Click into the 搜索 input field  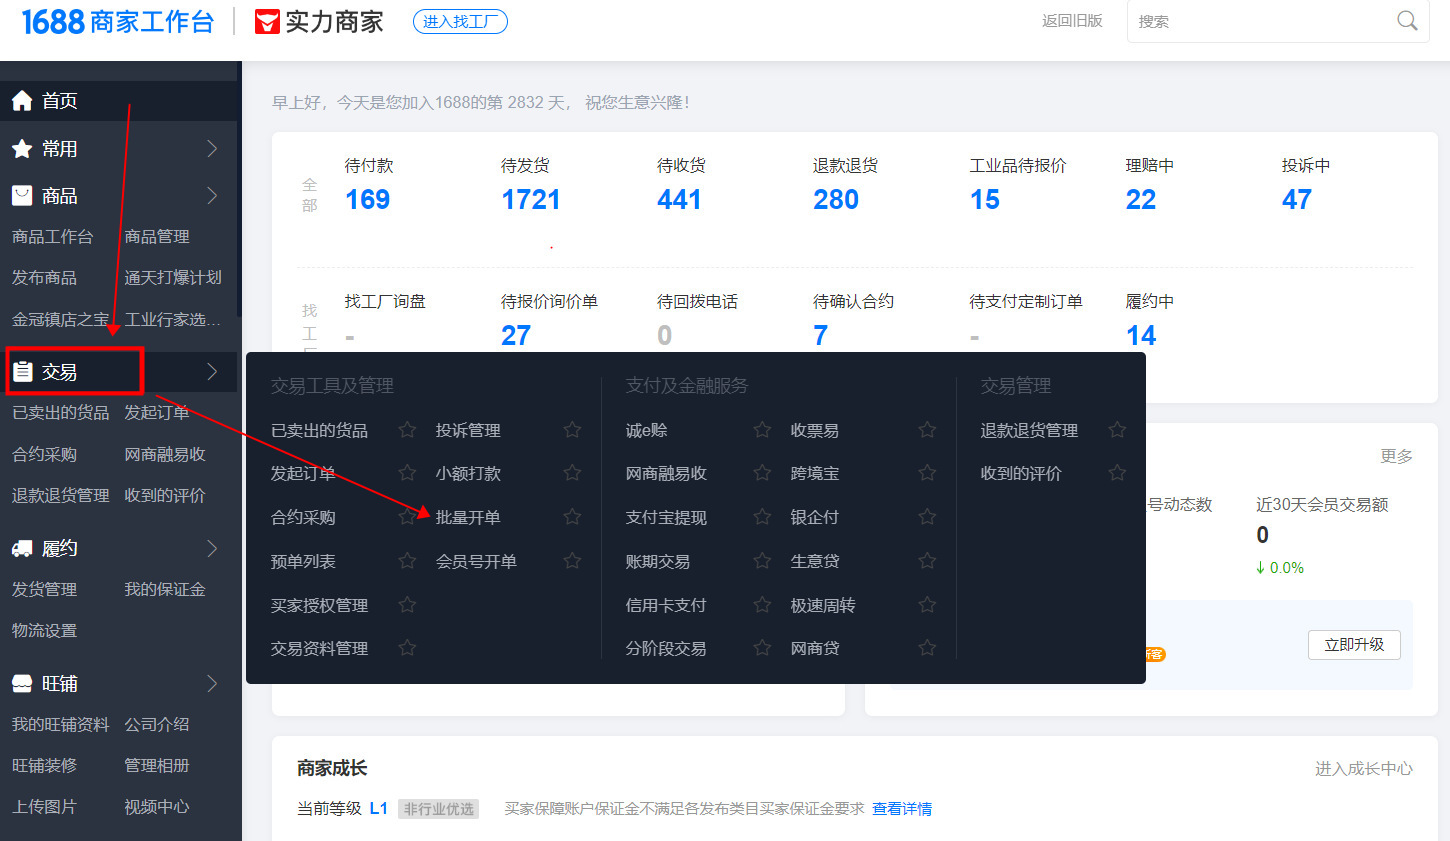(1260, 21)
